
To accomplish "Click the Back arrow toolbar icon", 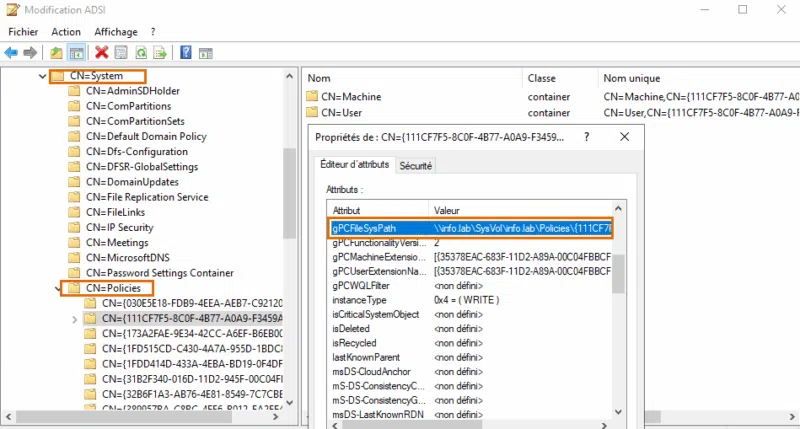I will pyautogui.click(x=11, y=52).
